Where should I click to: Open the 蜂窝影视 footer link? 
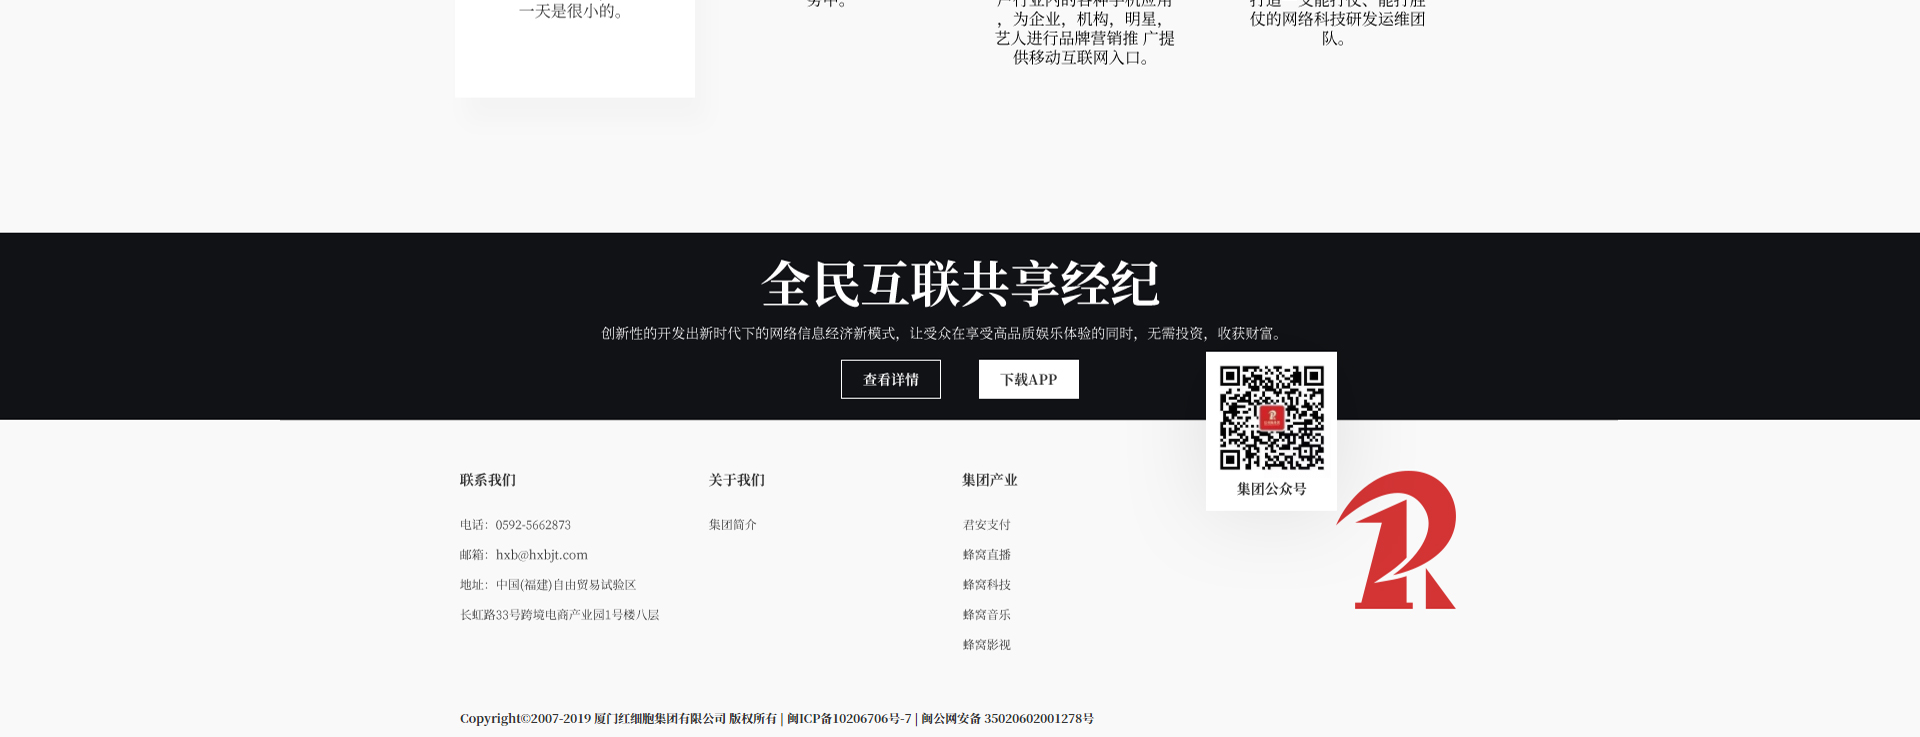click(x=986, y=645)
